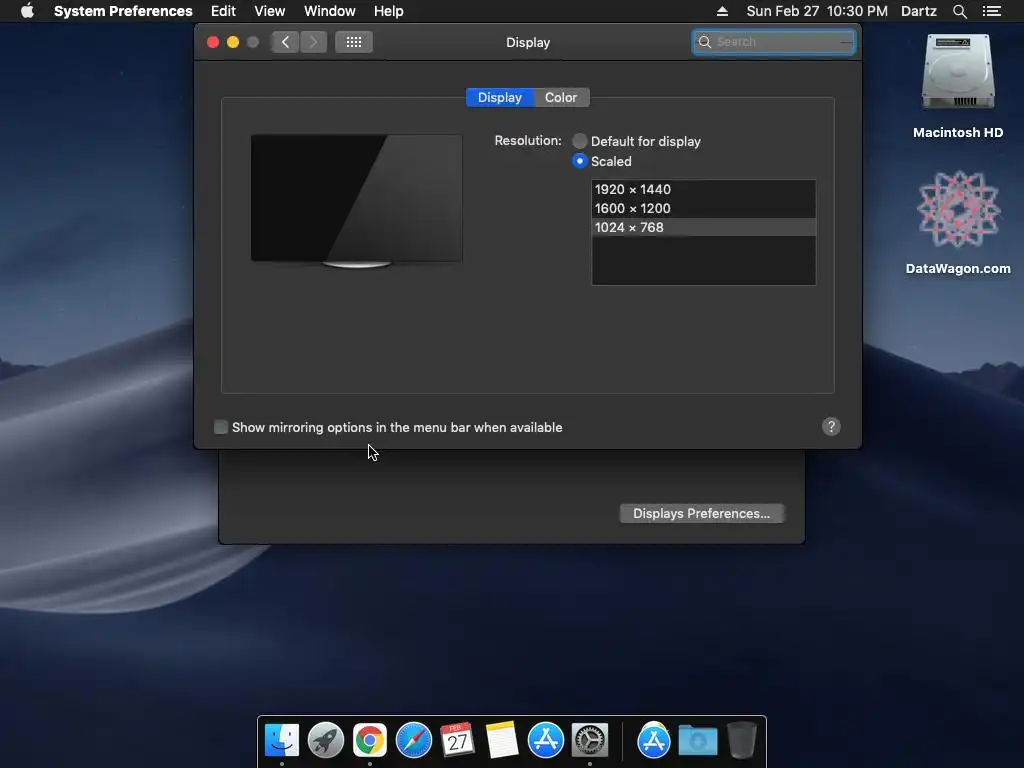Switch to the Color tab
The height and width of the screenshot is (768, 1024).
[x=561, y=97]
